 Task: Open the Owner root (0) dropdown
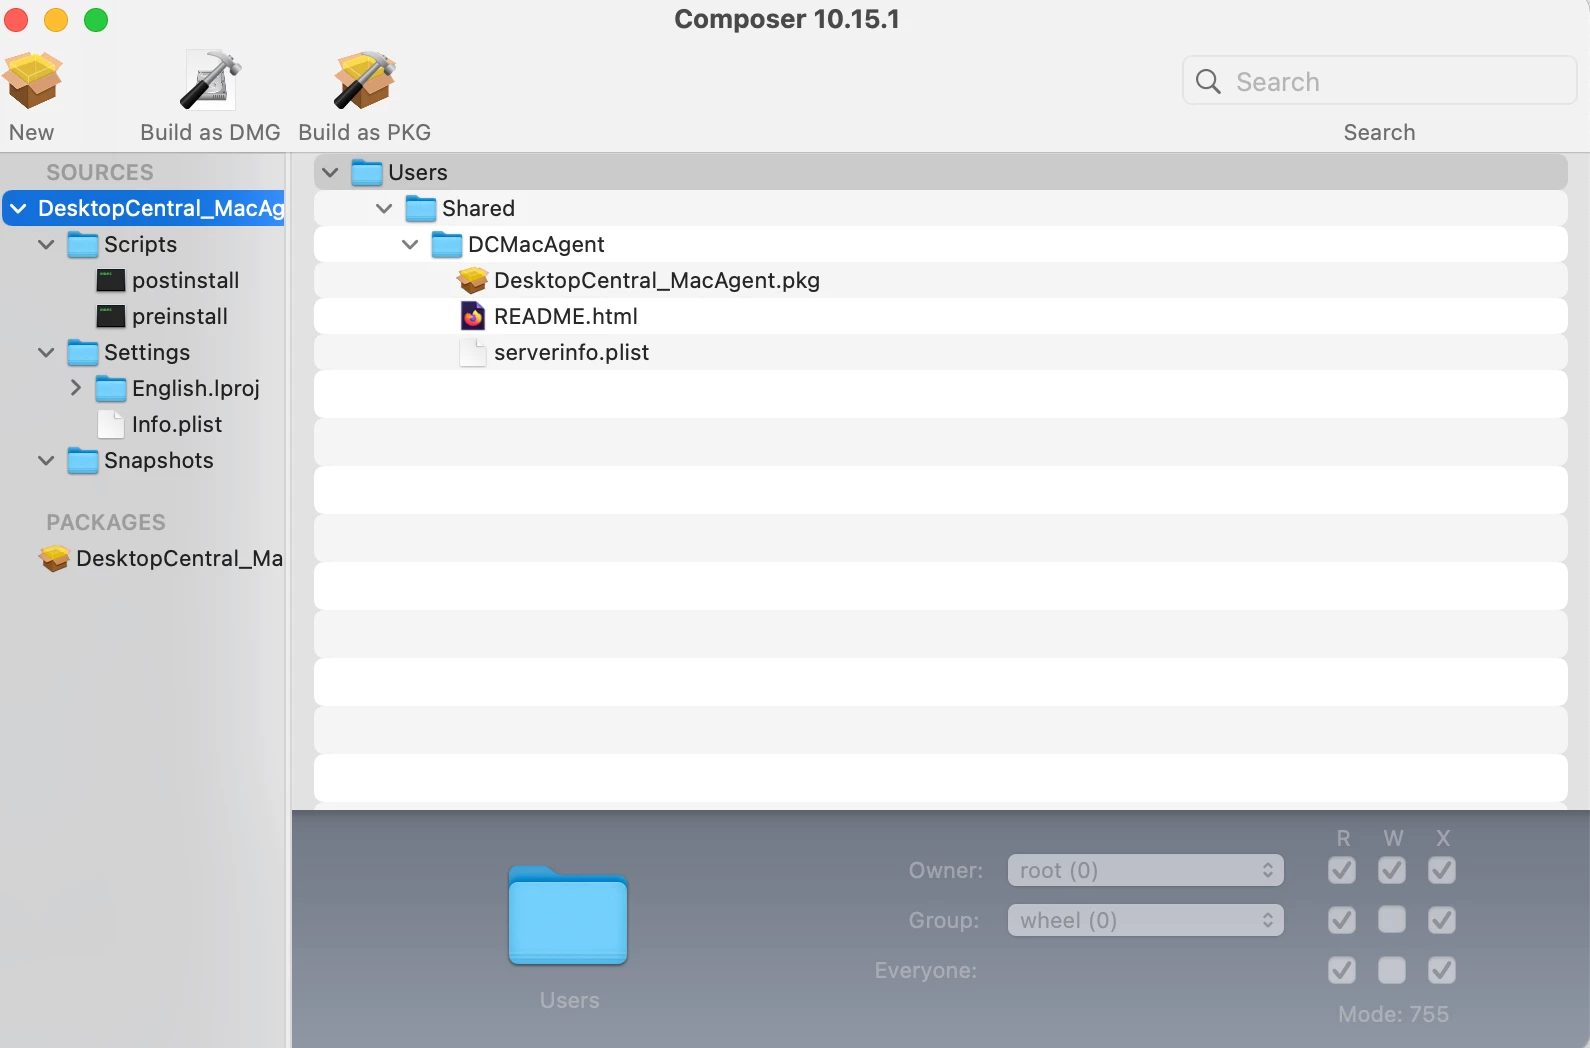tap(1145, 870)
